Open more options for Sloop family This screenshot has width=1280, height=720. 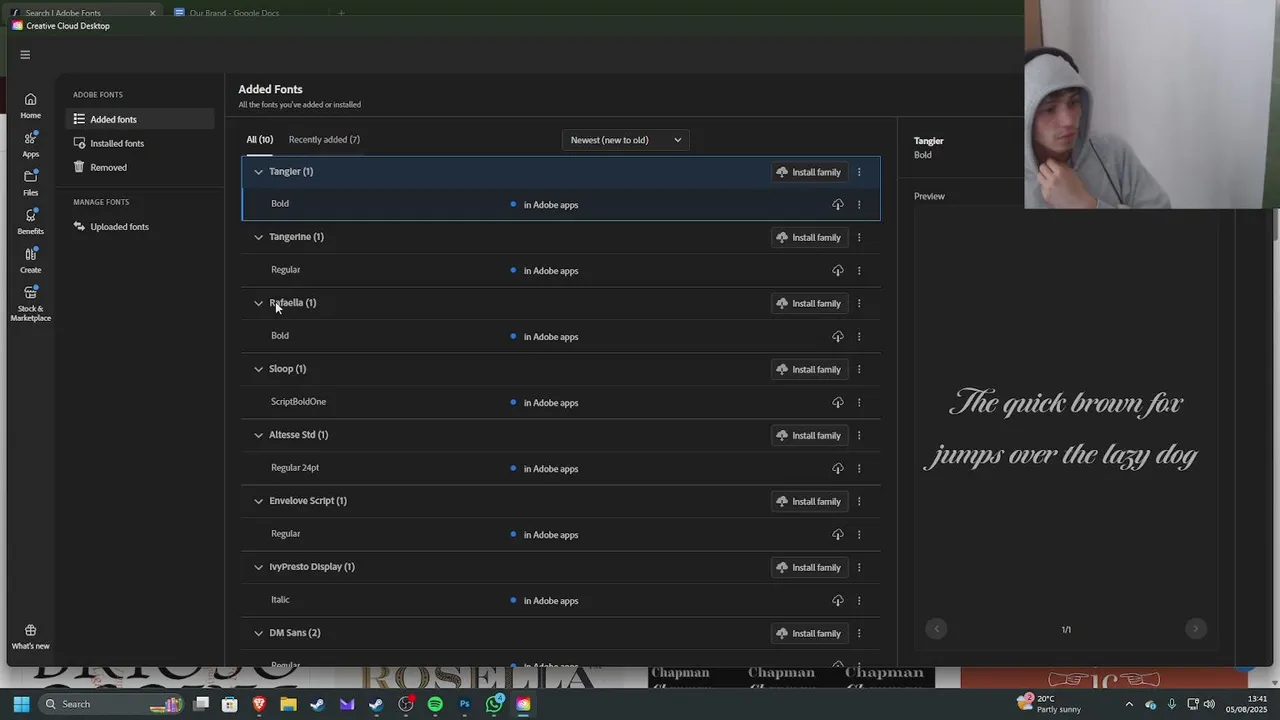pos(859,369)
